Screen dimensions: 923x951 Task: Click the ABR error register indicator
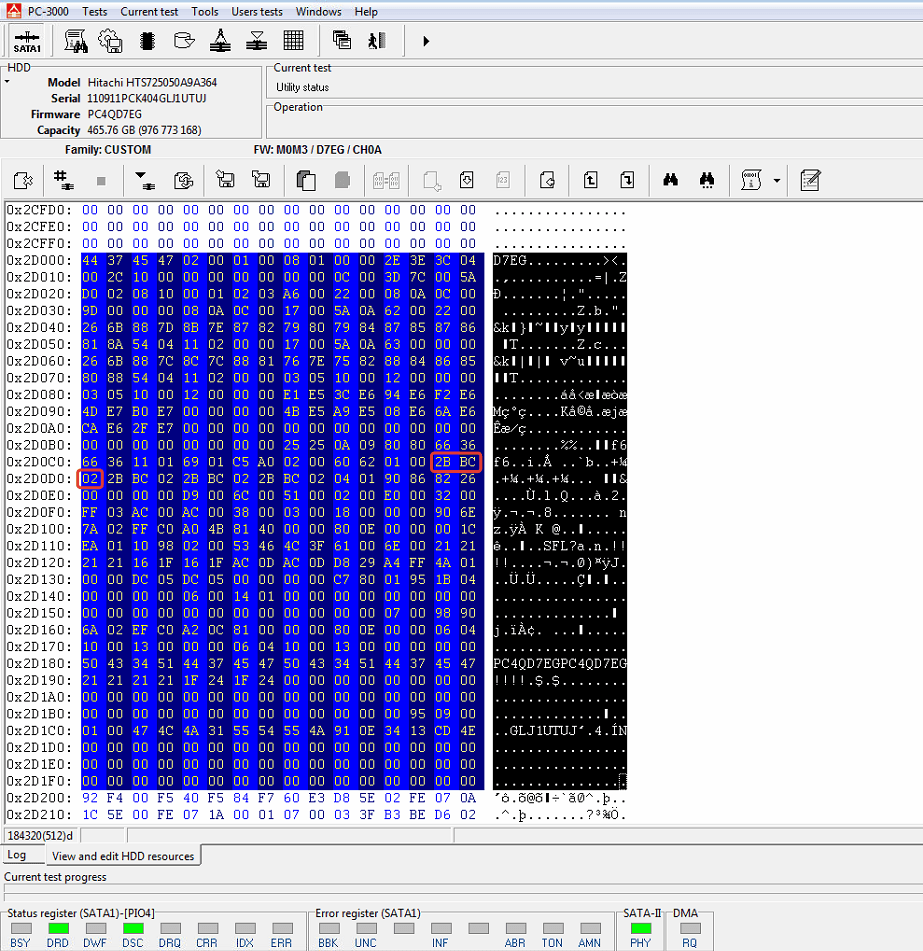click(515, 928)
